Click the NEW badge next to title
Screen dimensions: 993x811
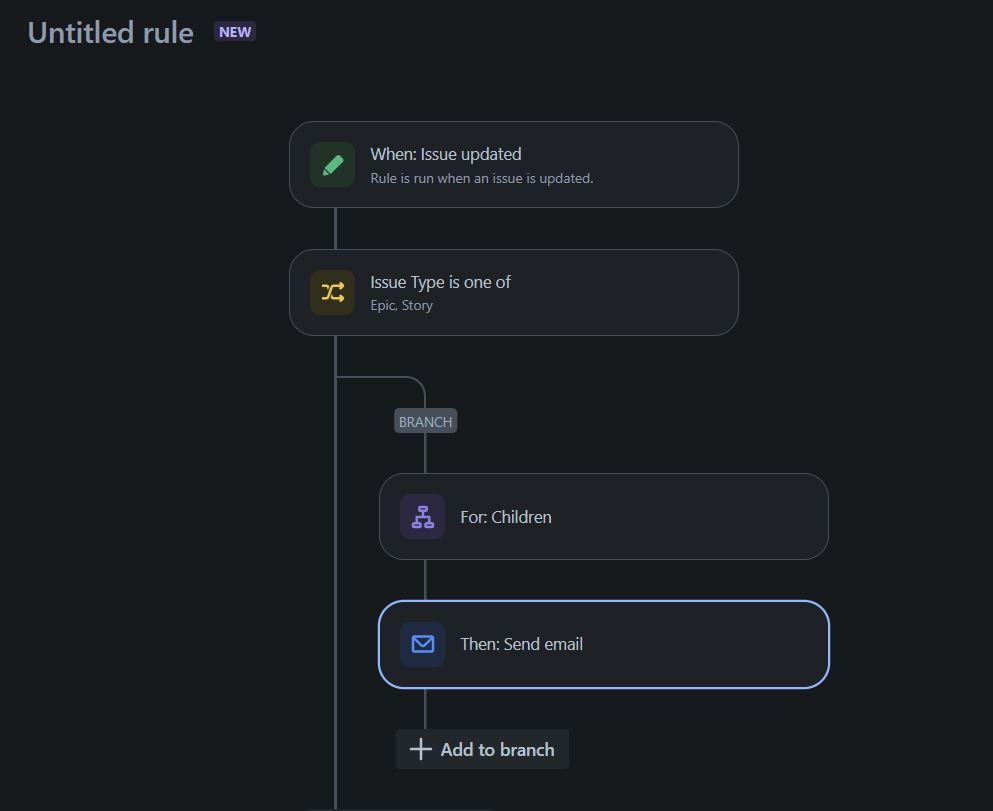click(x=235, y=32)
